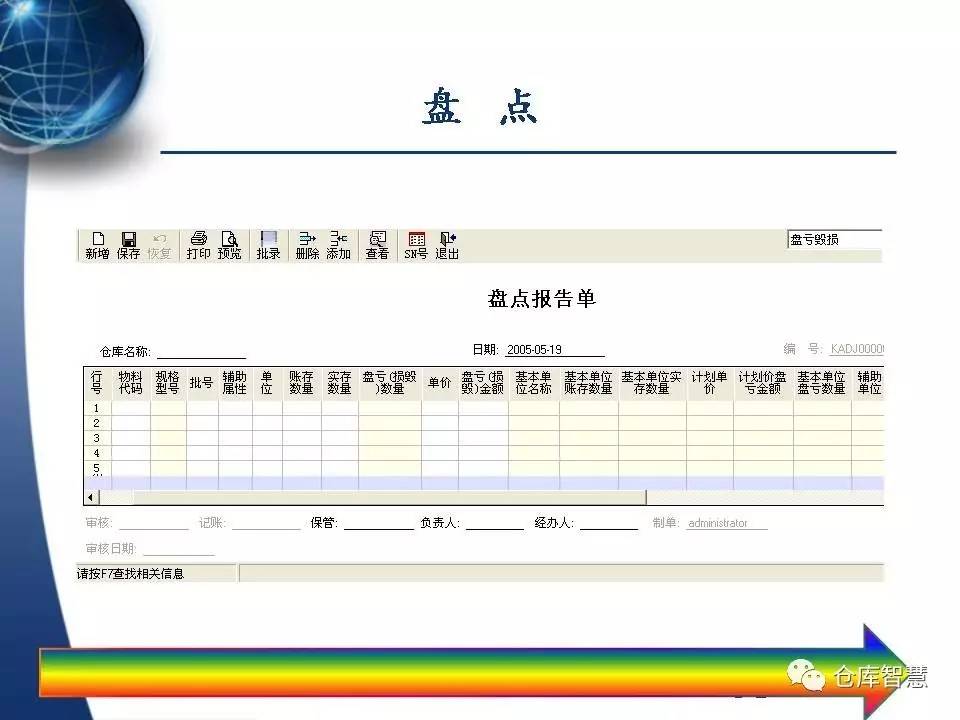Click the 仓库名称 input field
The height and width of the screenshot is (720, 960).
click(201, 351)
